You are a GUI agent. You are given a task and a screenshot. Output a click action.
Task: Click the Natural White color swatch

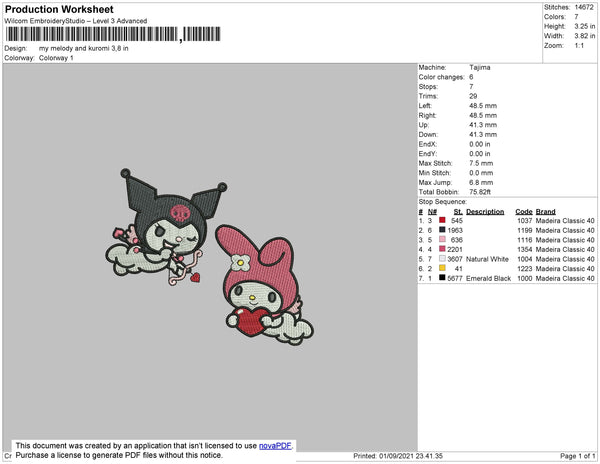(442, 259)
